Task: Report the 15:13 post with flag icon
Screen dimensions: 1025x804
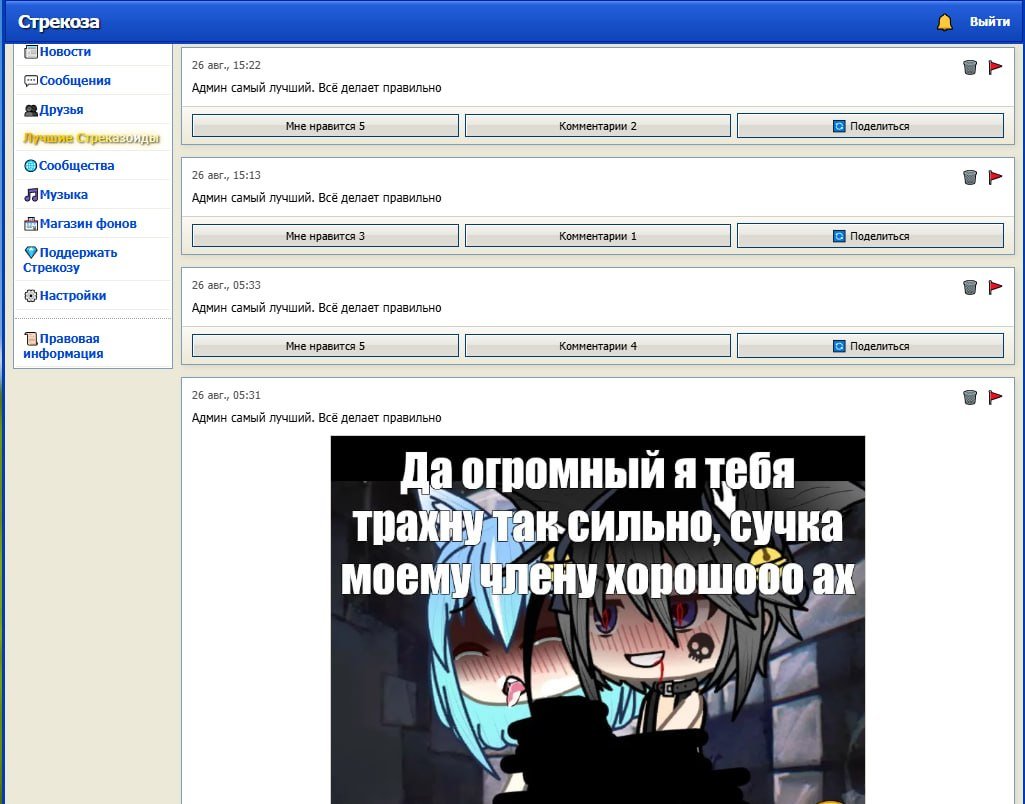Action: pos(995,177)
